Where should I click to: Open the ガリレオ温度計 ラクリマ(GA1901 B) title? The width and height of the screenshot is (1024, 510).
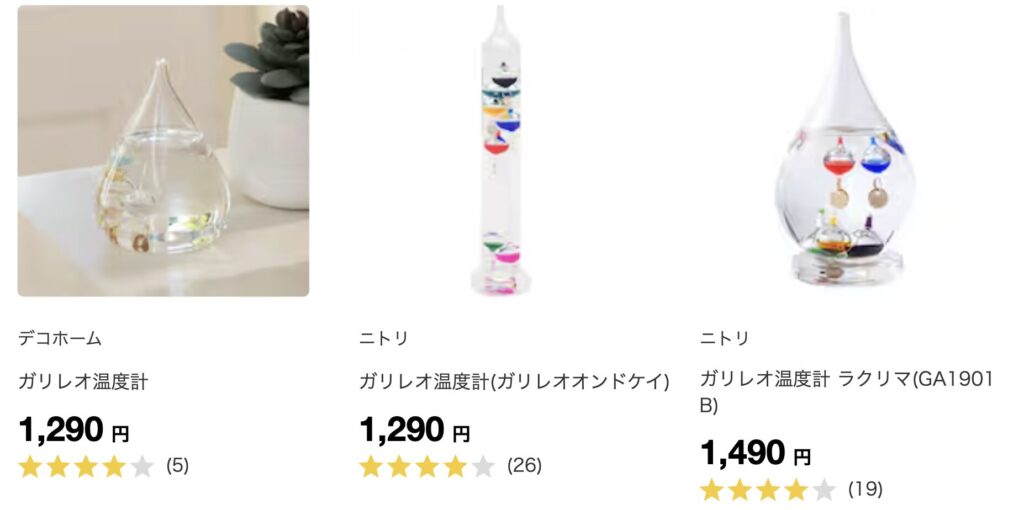coord(846,392)
